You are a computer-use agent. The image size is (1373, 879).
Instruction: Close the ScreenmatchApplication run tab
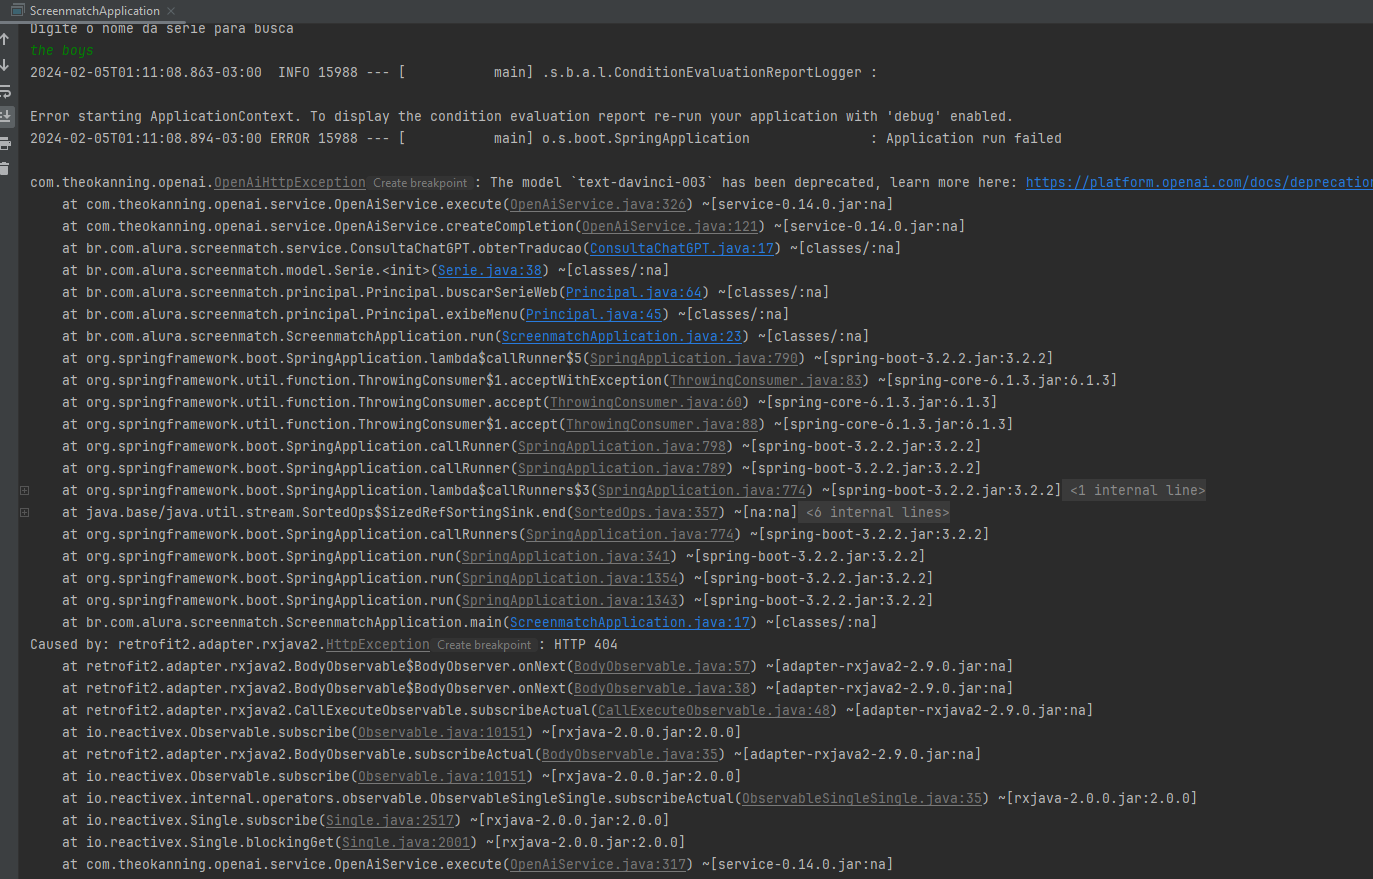[x=171, y=11]
